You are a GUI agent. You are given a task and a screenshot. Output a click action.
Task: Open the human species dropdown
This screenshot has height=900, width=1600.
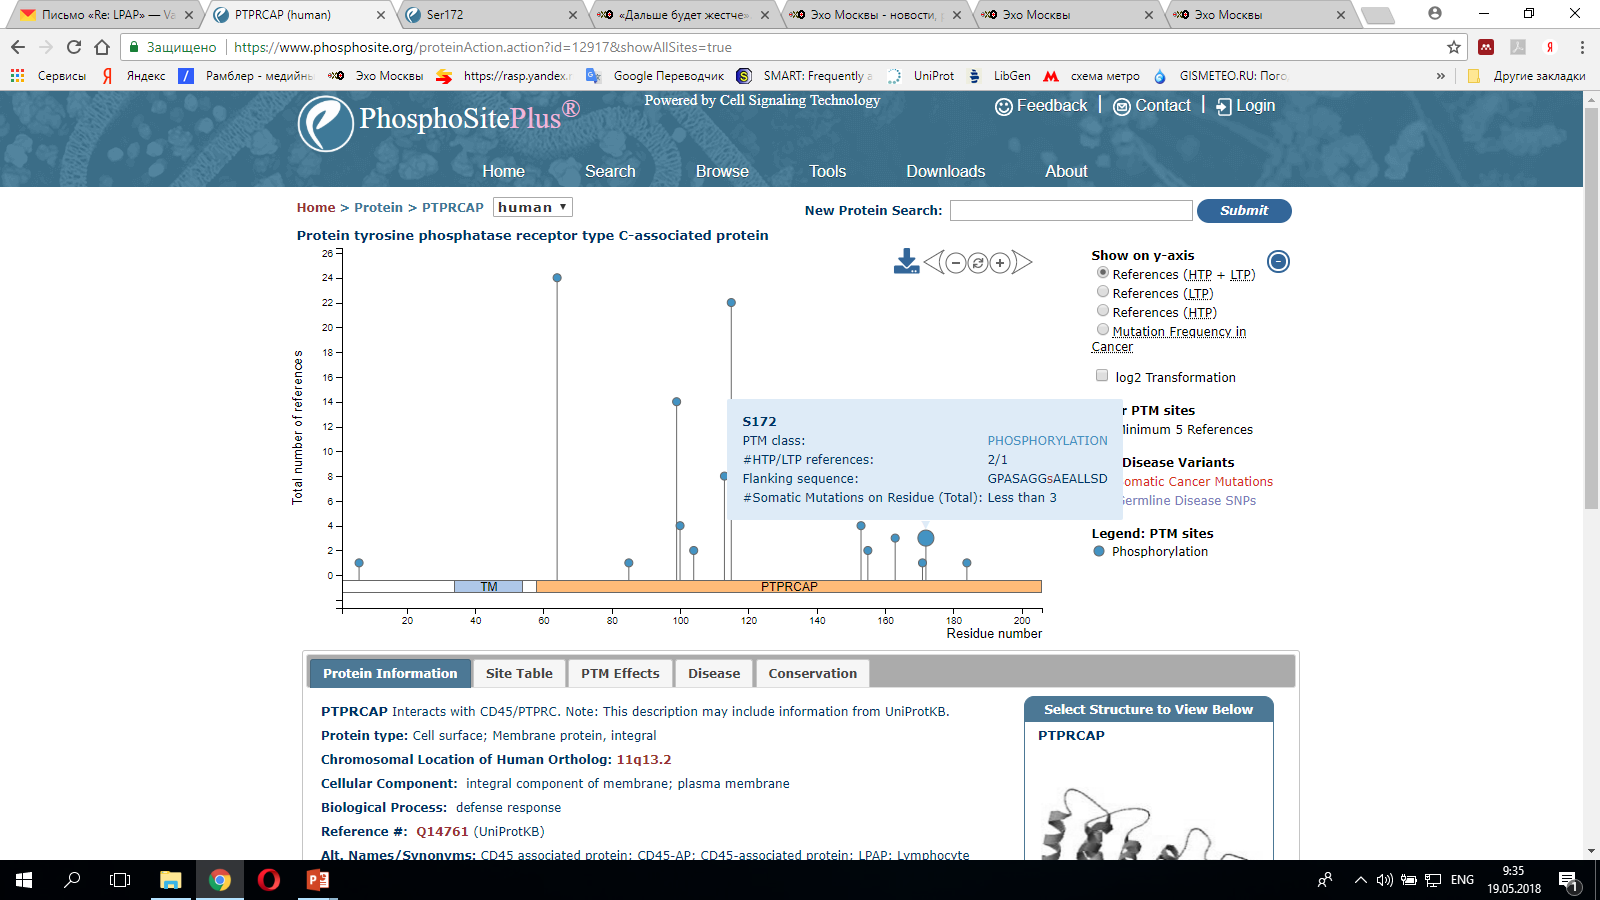pyautogui.click(x=533, y=207)
